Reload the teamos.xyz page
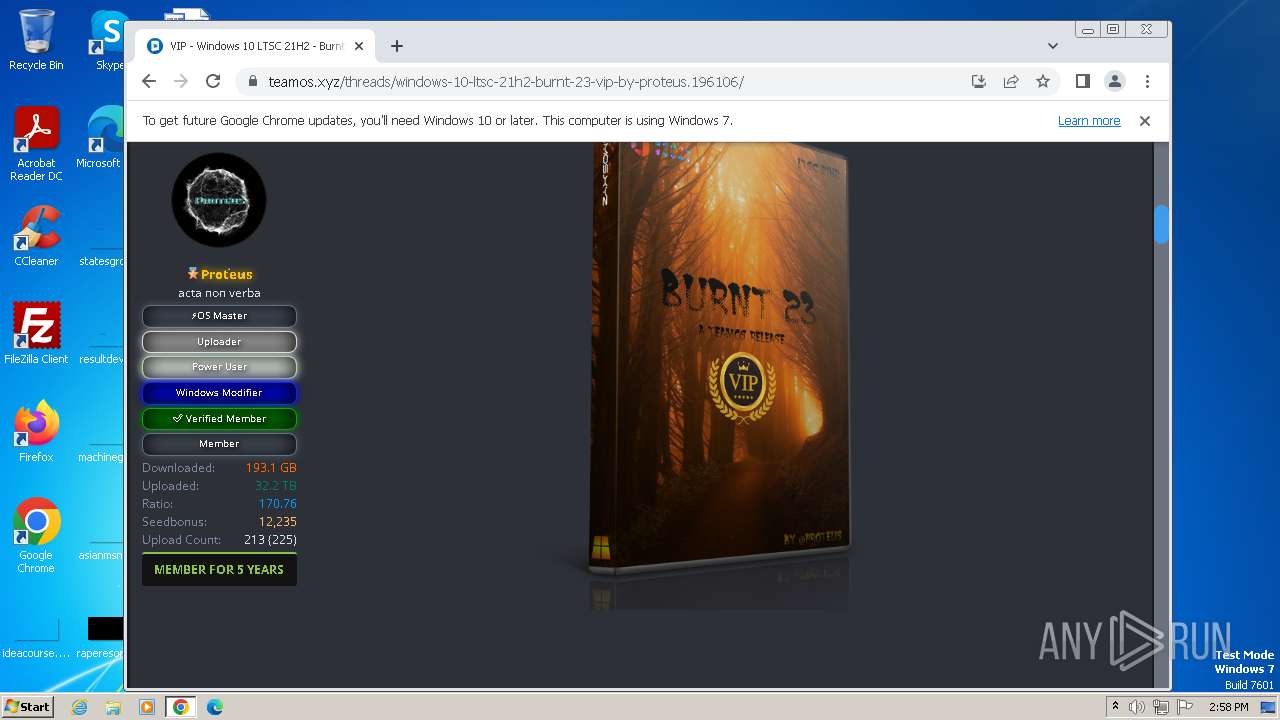The image size is (1280, 720). pyautogui.click(x=213, y=82)
